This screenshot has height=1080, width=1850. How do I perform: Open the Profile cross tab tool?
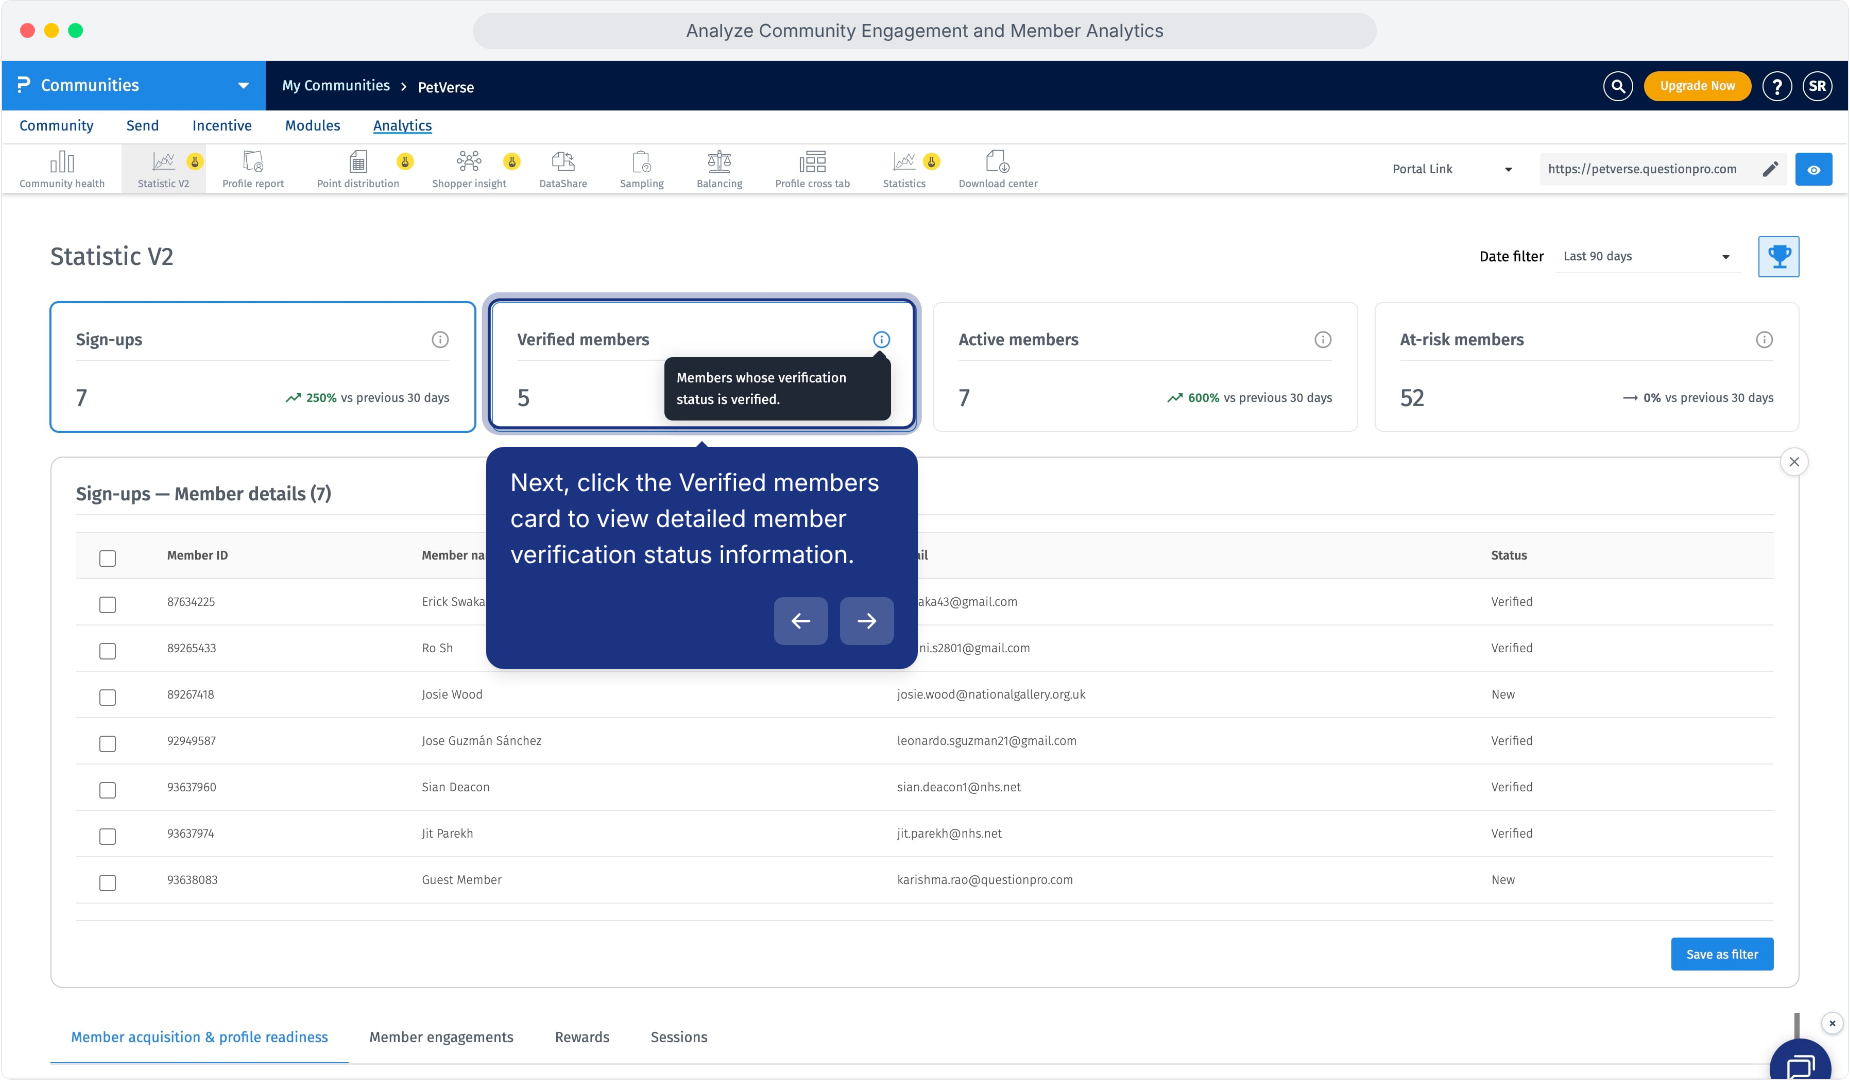pos(813,168)
